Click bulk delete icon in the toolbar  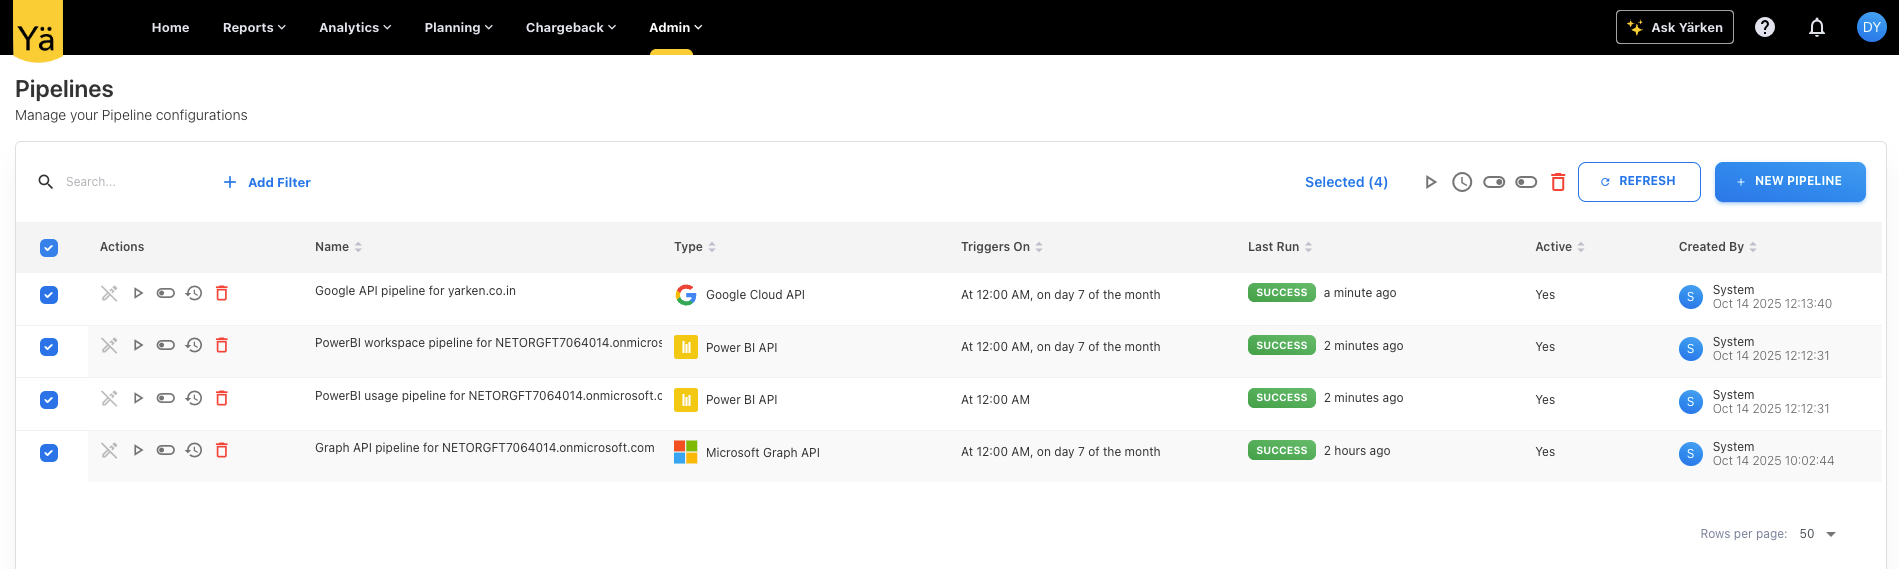(x=1557, y=182)
